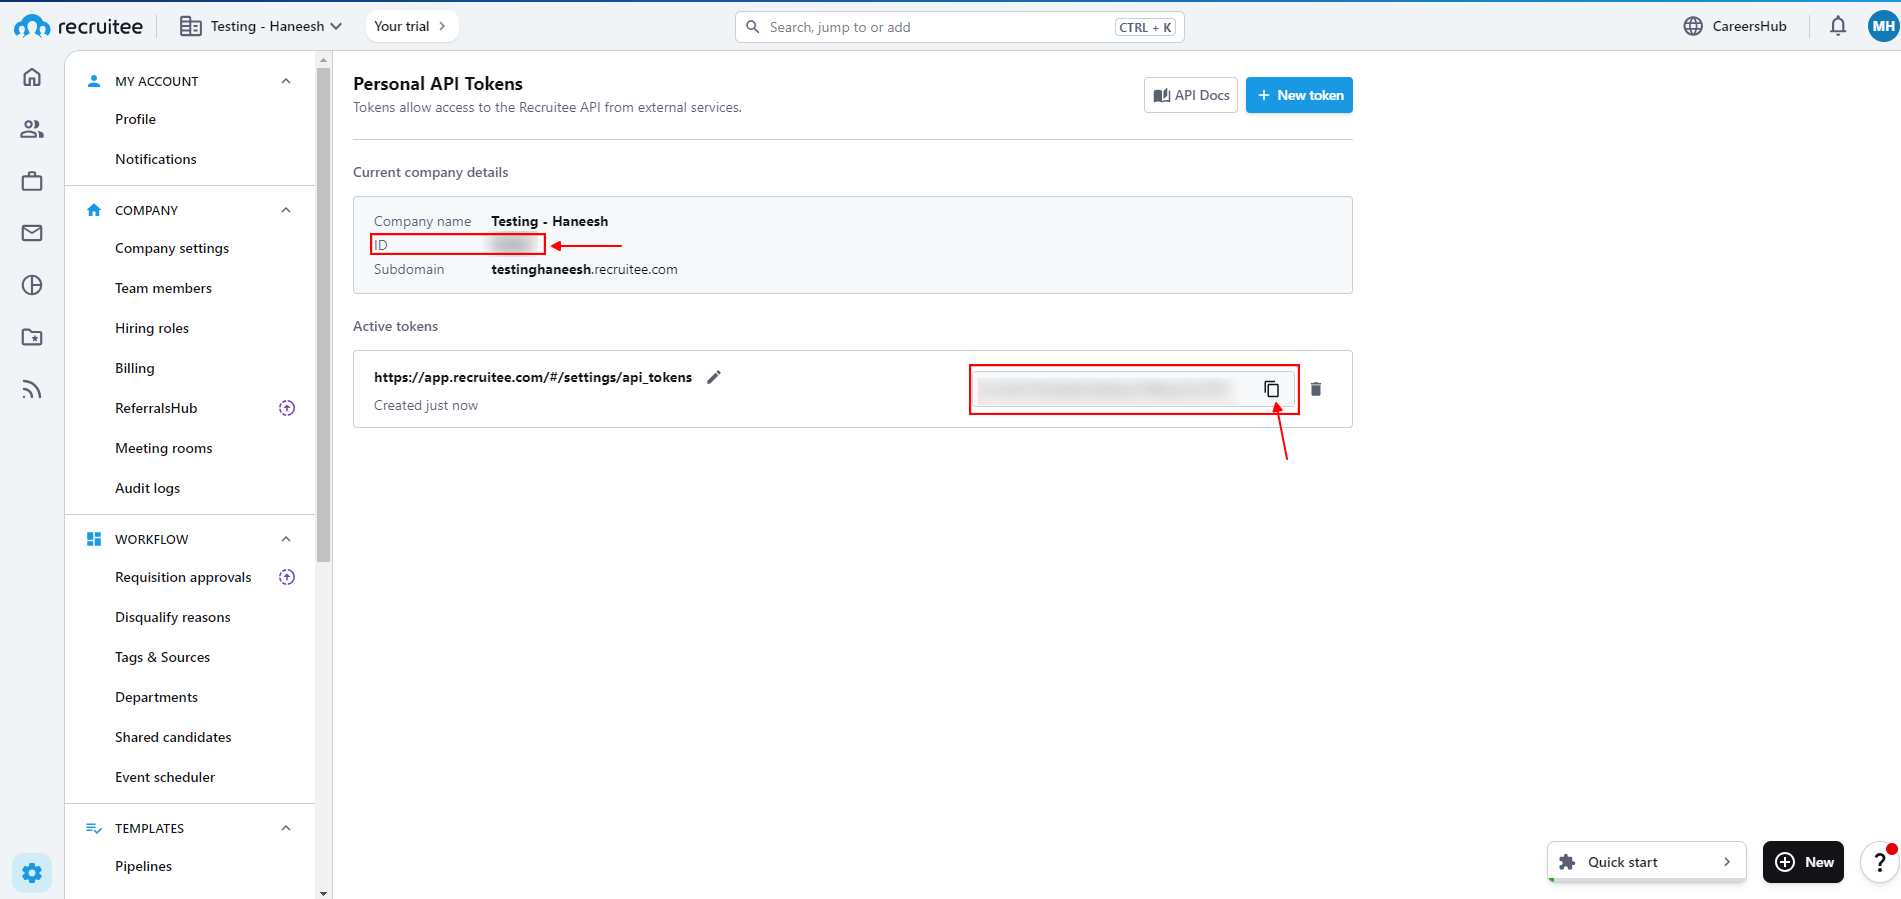This screenshot has width=1901, height=899.
Task: Open the Settings gear icon
Action: [x=32, y=873]
